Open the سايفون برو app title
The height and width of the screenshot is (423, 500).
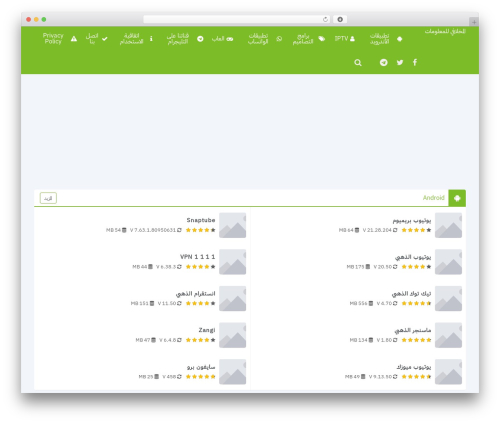tap(201, 367)
